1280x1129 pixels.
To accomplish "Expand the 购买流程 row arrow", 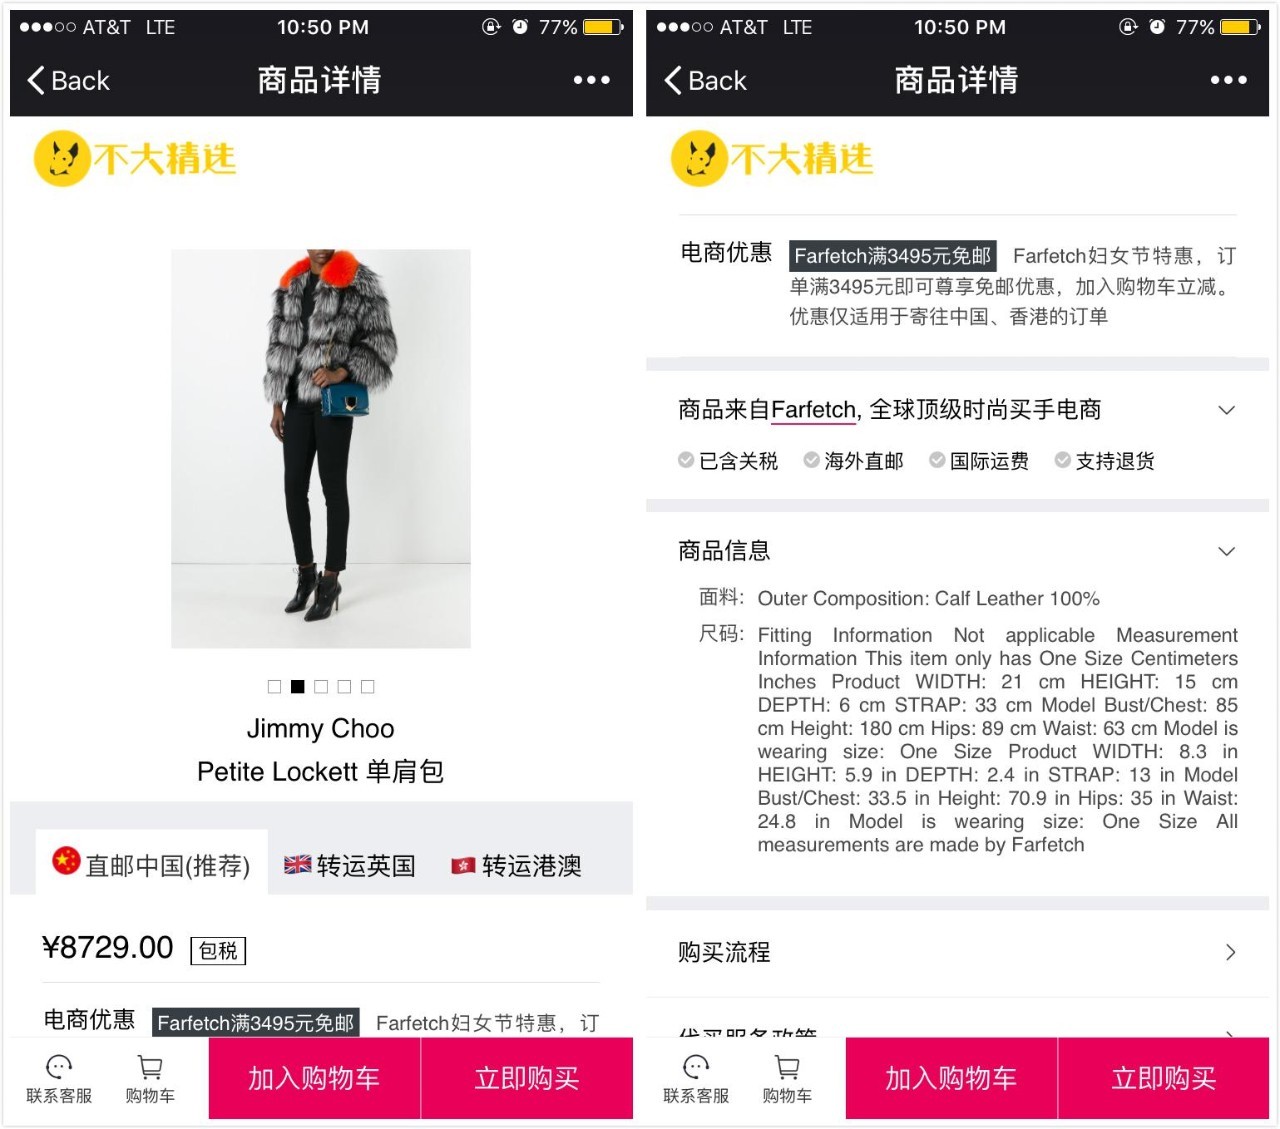I will point(1231,952).
